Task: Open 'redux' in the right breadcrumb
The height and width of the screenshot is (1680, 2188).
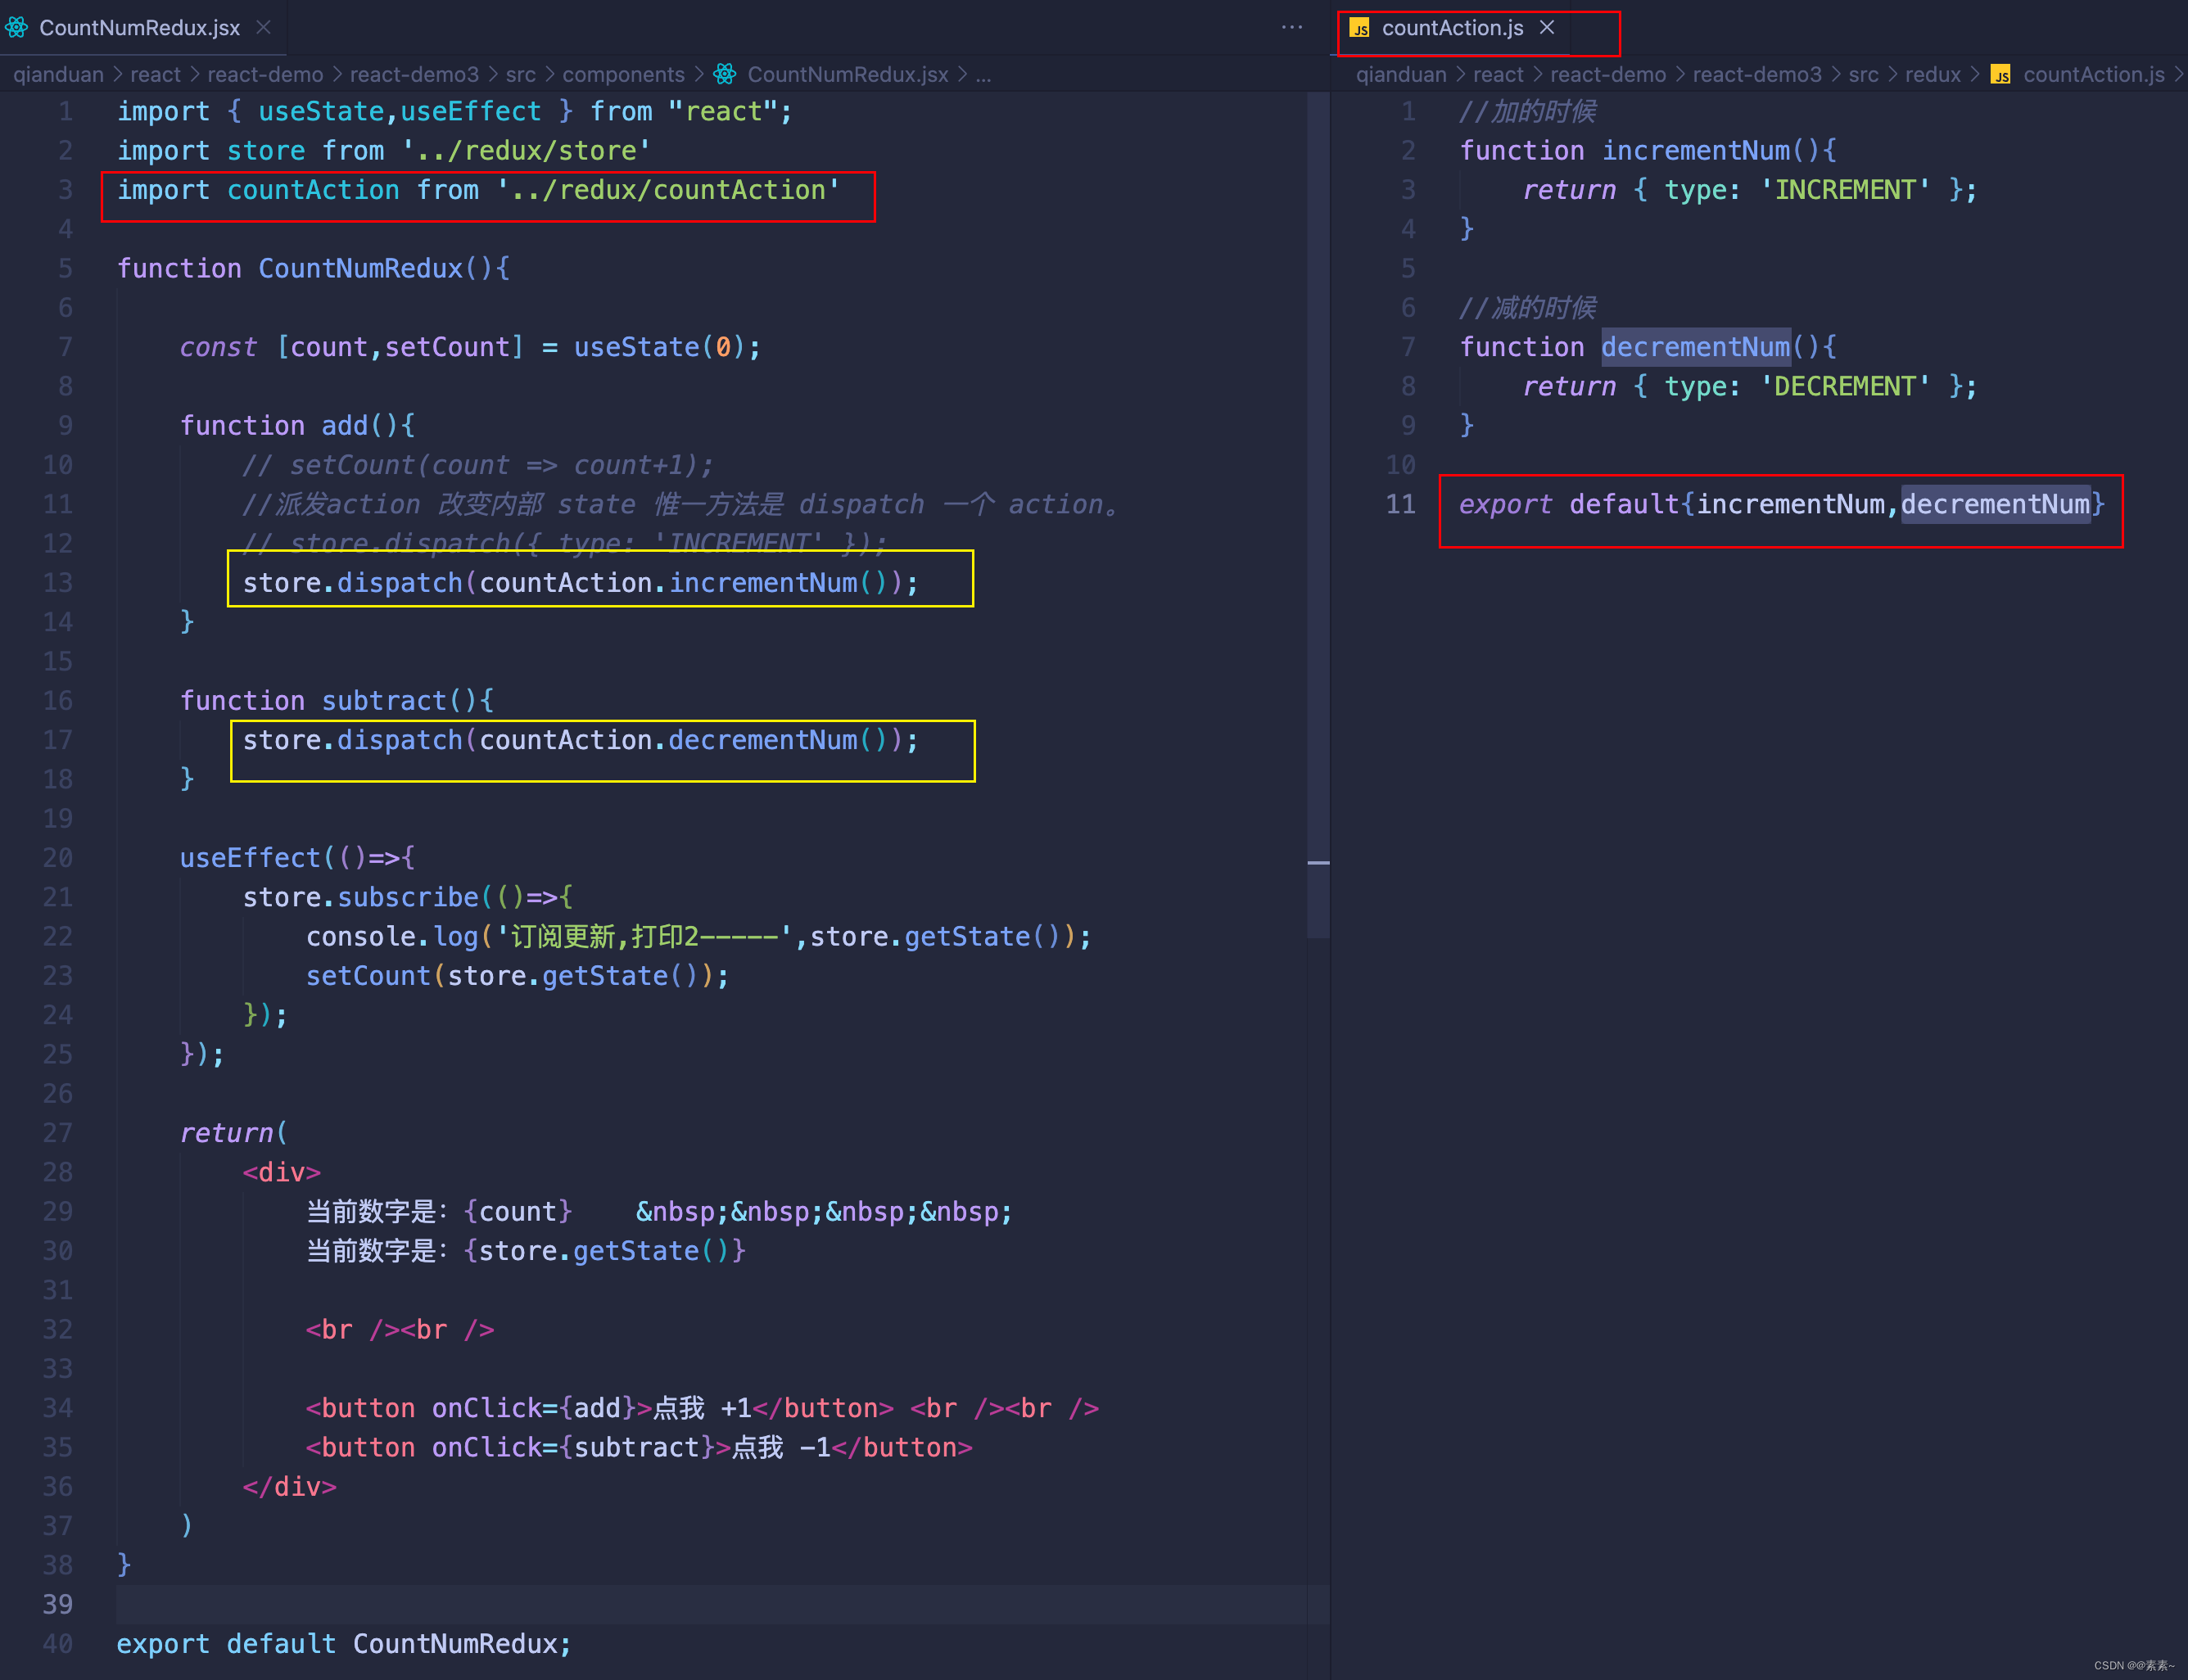Action: click(x=1932, y=74)
